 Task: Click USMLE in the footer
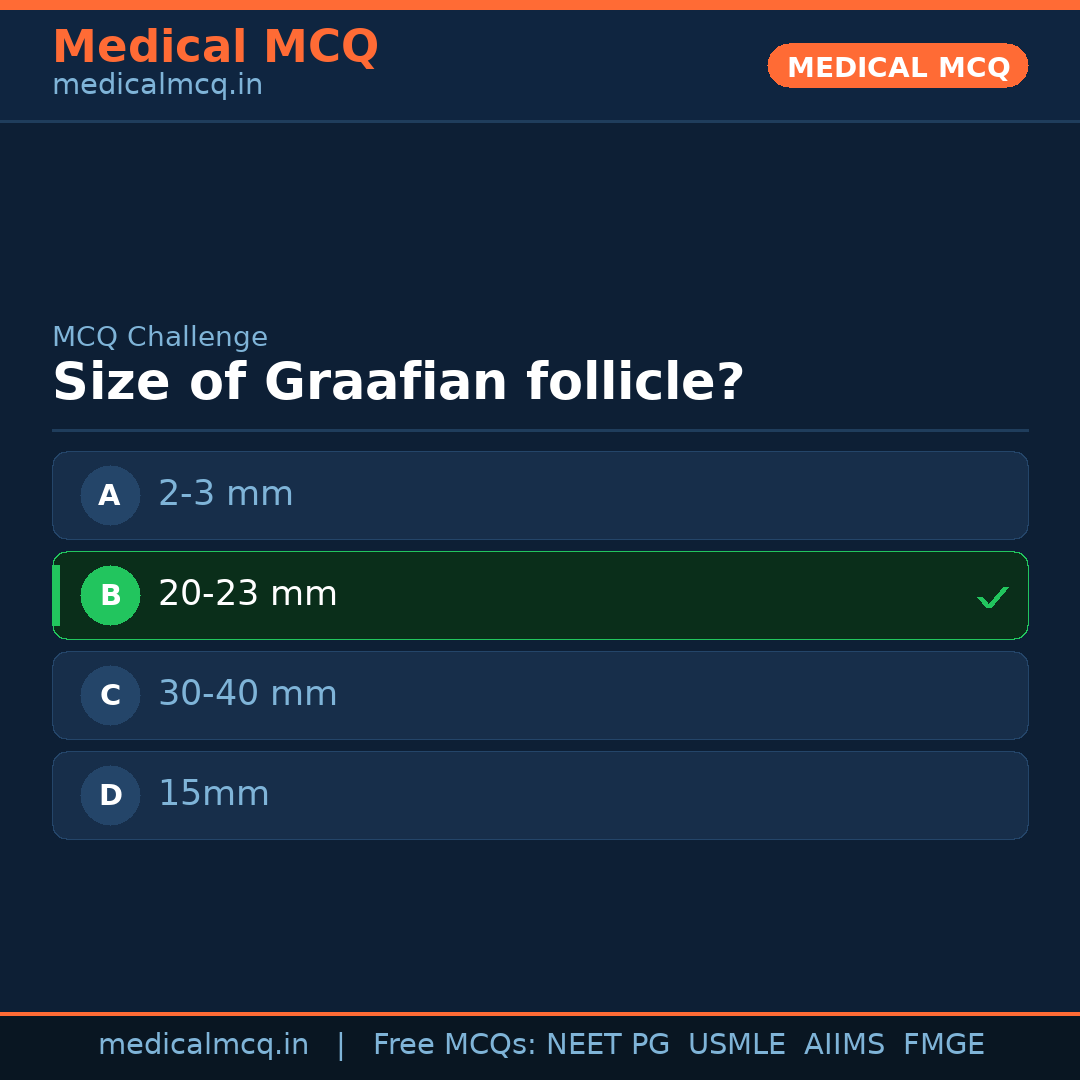click(736, 1045)
